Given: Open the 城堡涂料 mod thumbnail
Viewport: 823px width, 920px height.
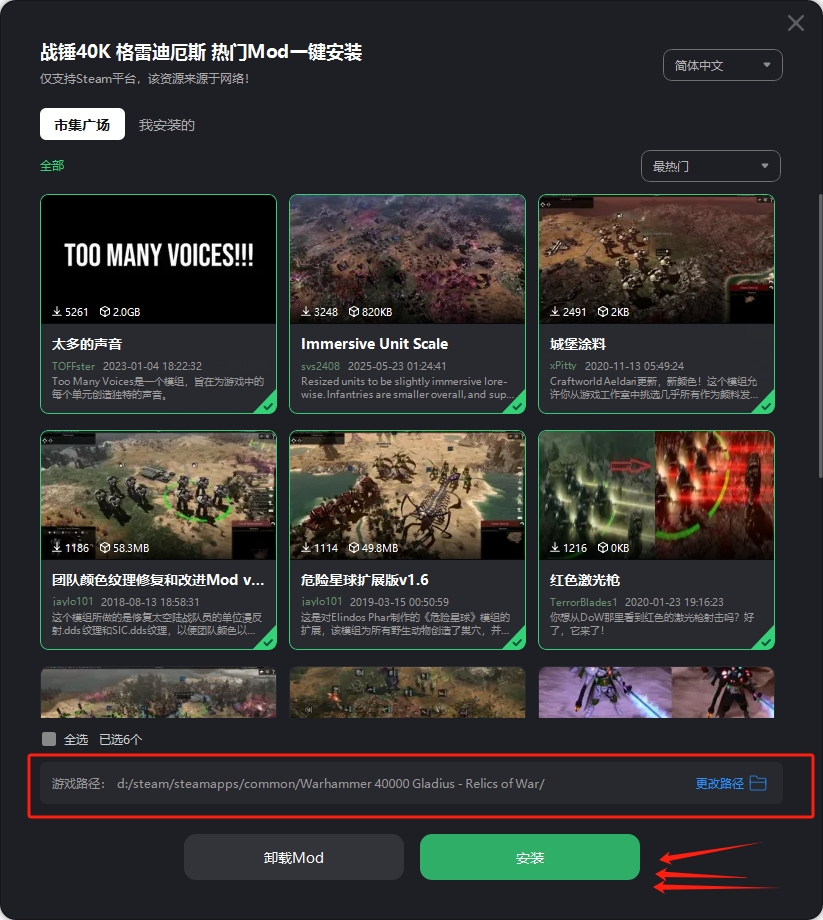Looking at the screenshot, I should pos(656,259).
